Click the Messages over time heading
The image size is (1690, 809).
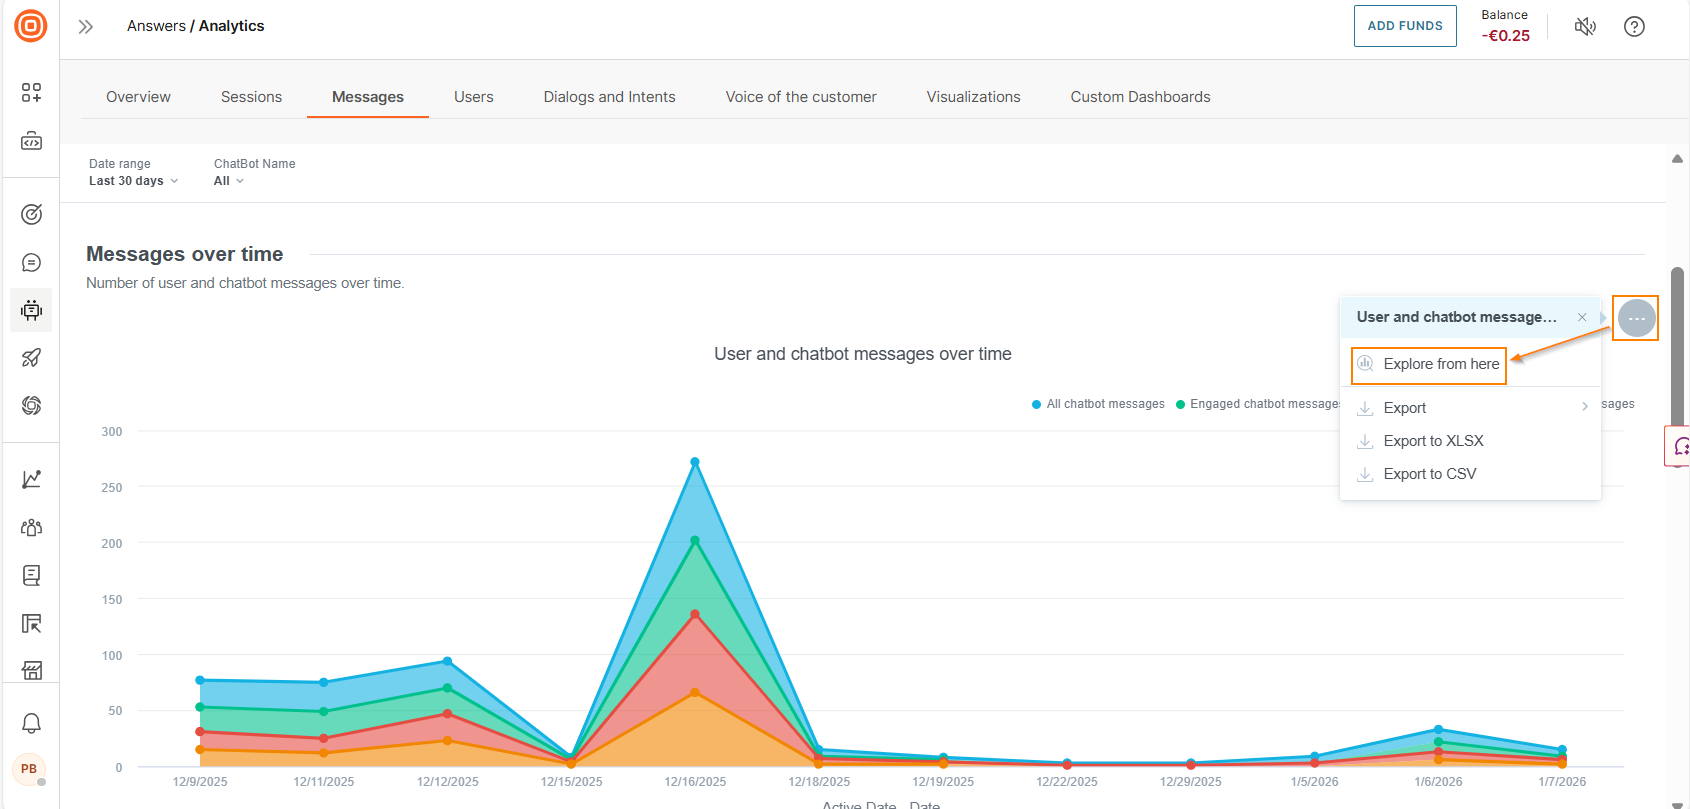coord(185,254)
